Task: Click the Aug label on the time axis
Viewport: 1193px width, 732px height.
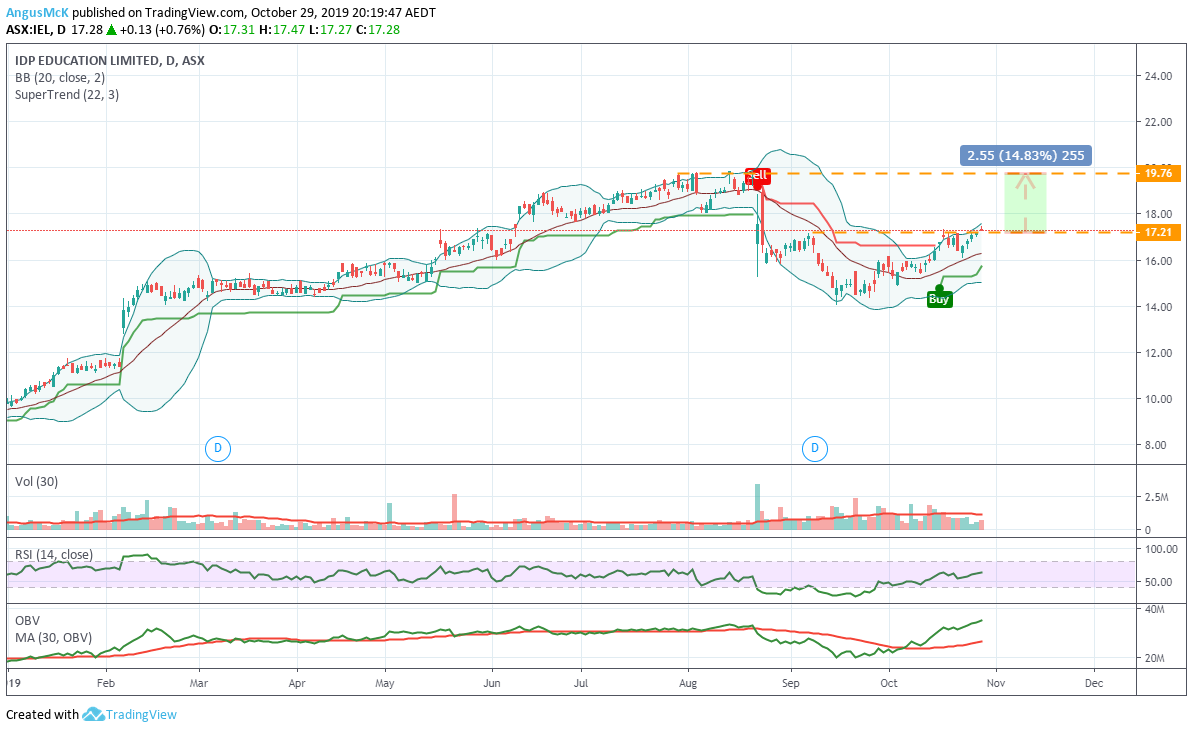Action: 688,683
